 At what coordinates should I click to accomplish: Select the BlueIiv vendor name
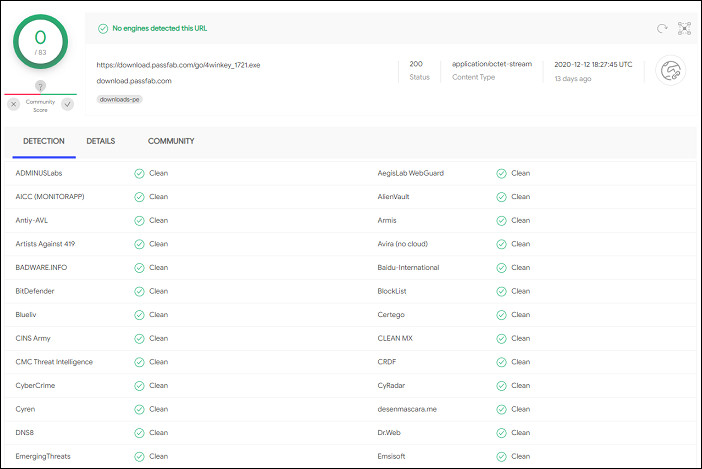(x=26, y=315)
